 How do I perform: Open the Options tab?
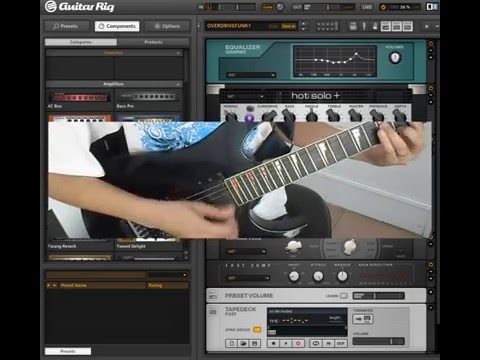[167, 26]
